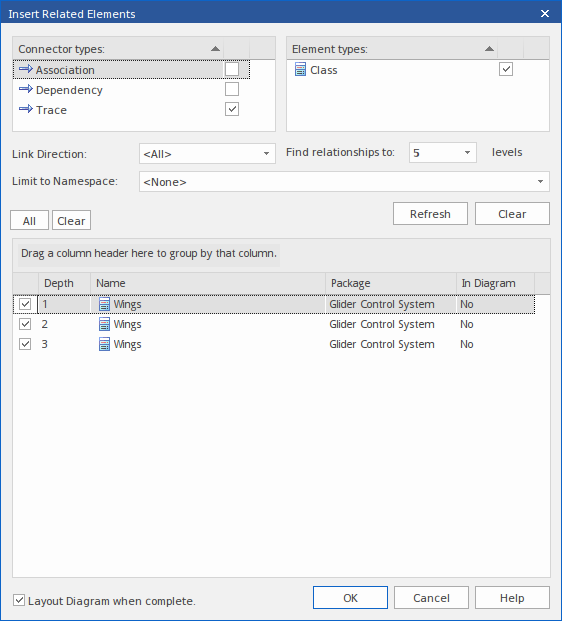Select Wings name in depth 2 row
562x621 pixels.
tap(127, 324)
